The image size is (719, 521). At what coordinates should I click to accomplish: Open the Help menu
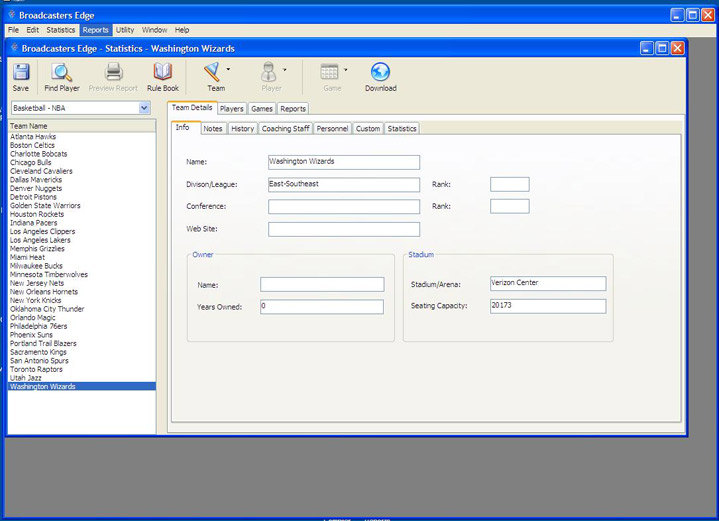pyautogui.click(x=182, y=30)
